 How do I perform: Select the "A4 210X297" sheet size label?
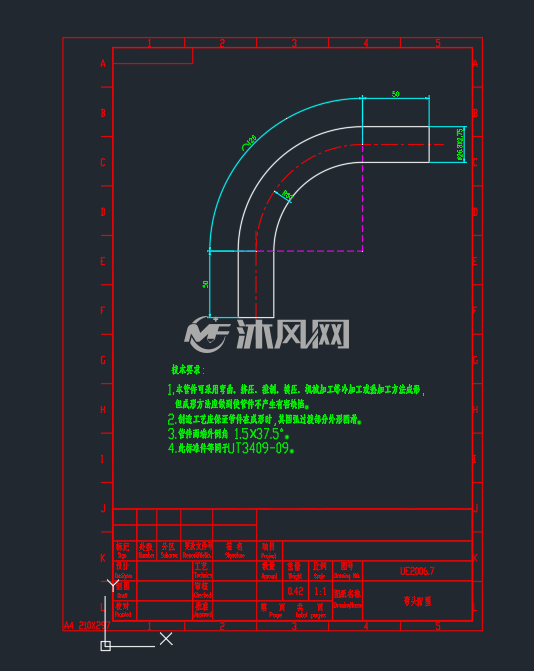click(x=87, y=625)
